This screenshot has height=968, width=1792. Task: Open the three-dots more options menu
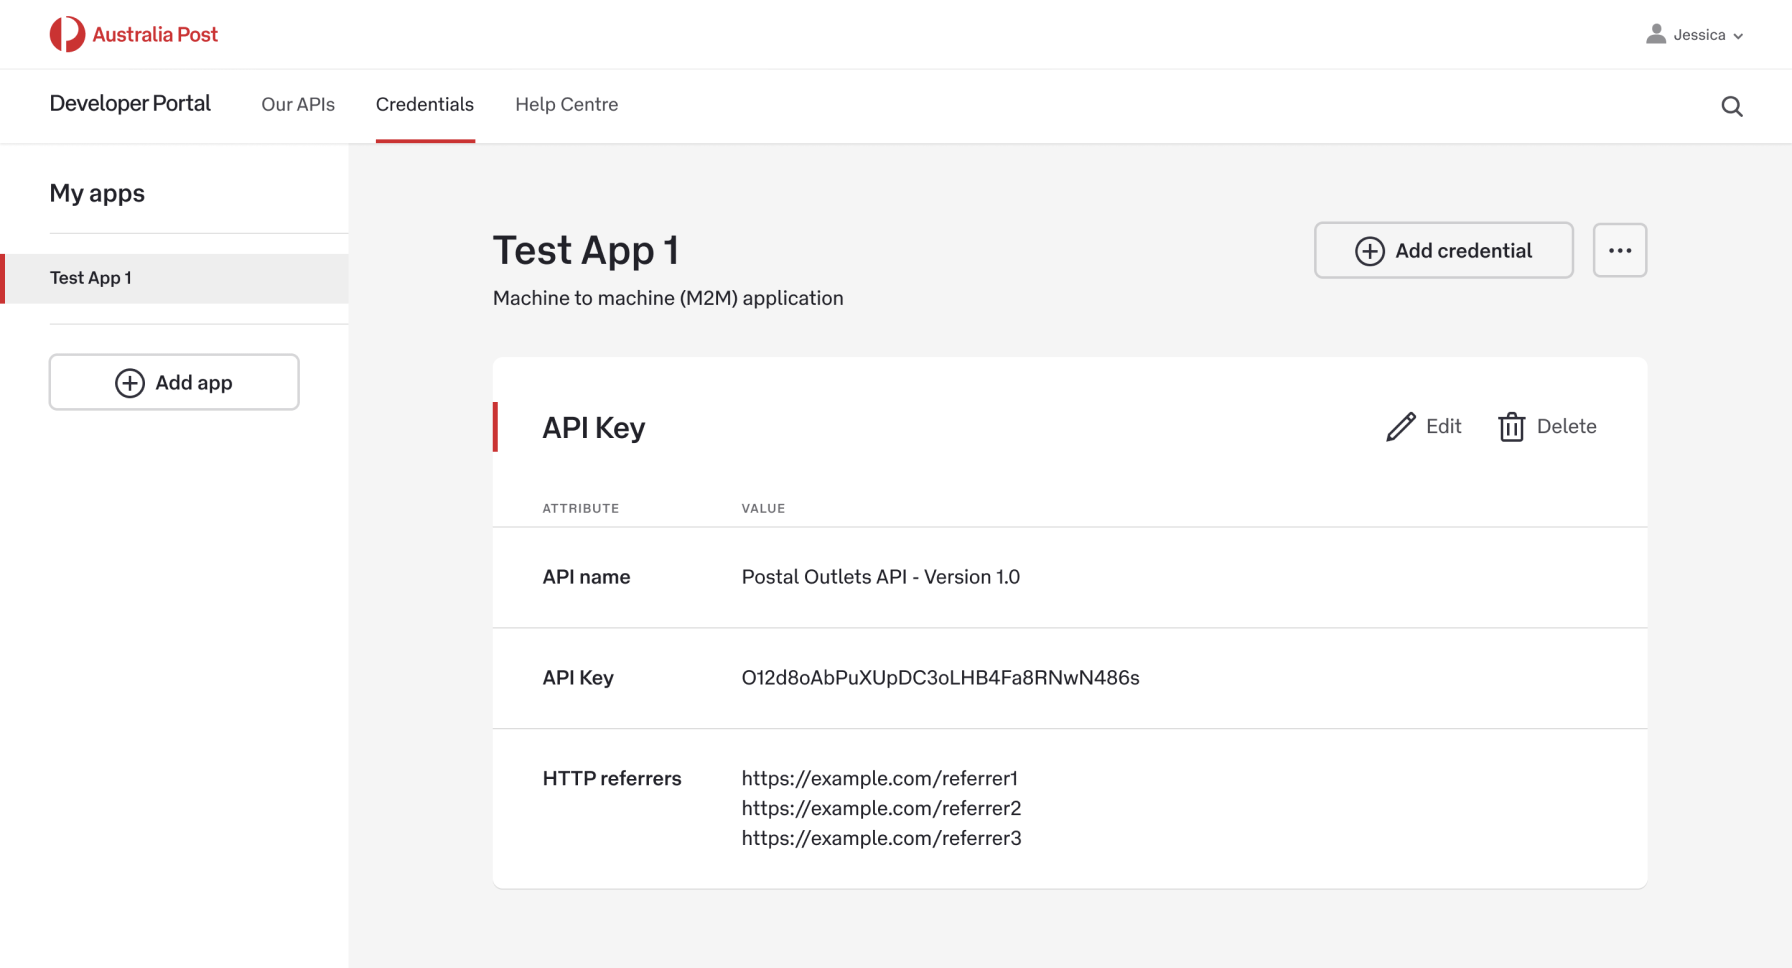pos(1619,250)
